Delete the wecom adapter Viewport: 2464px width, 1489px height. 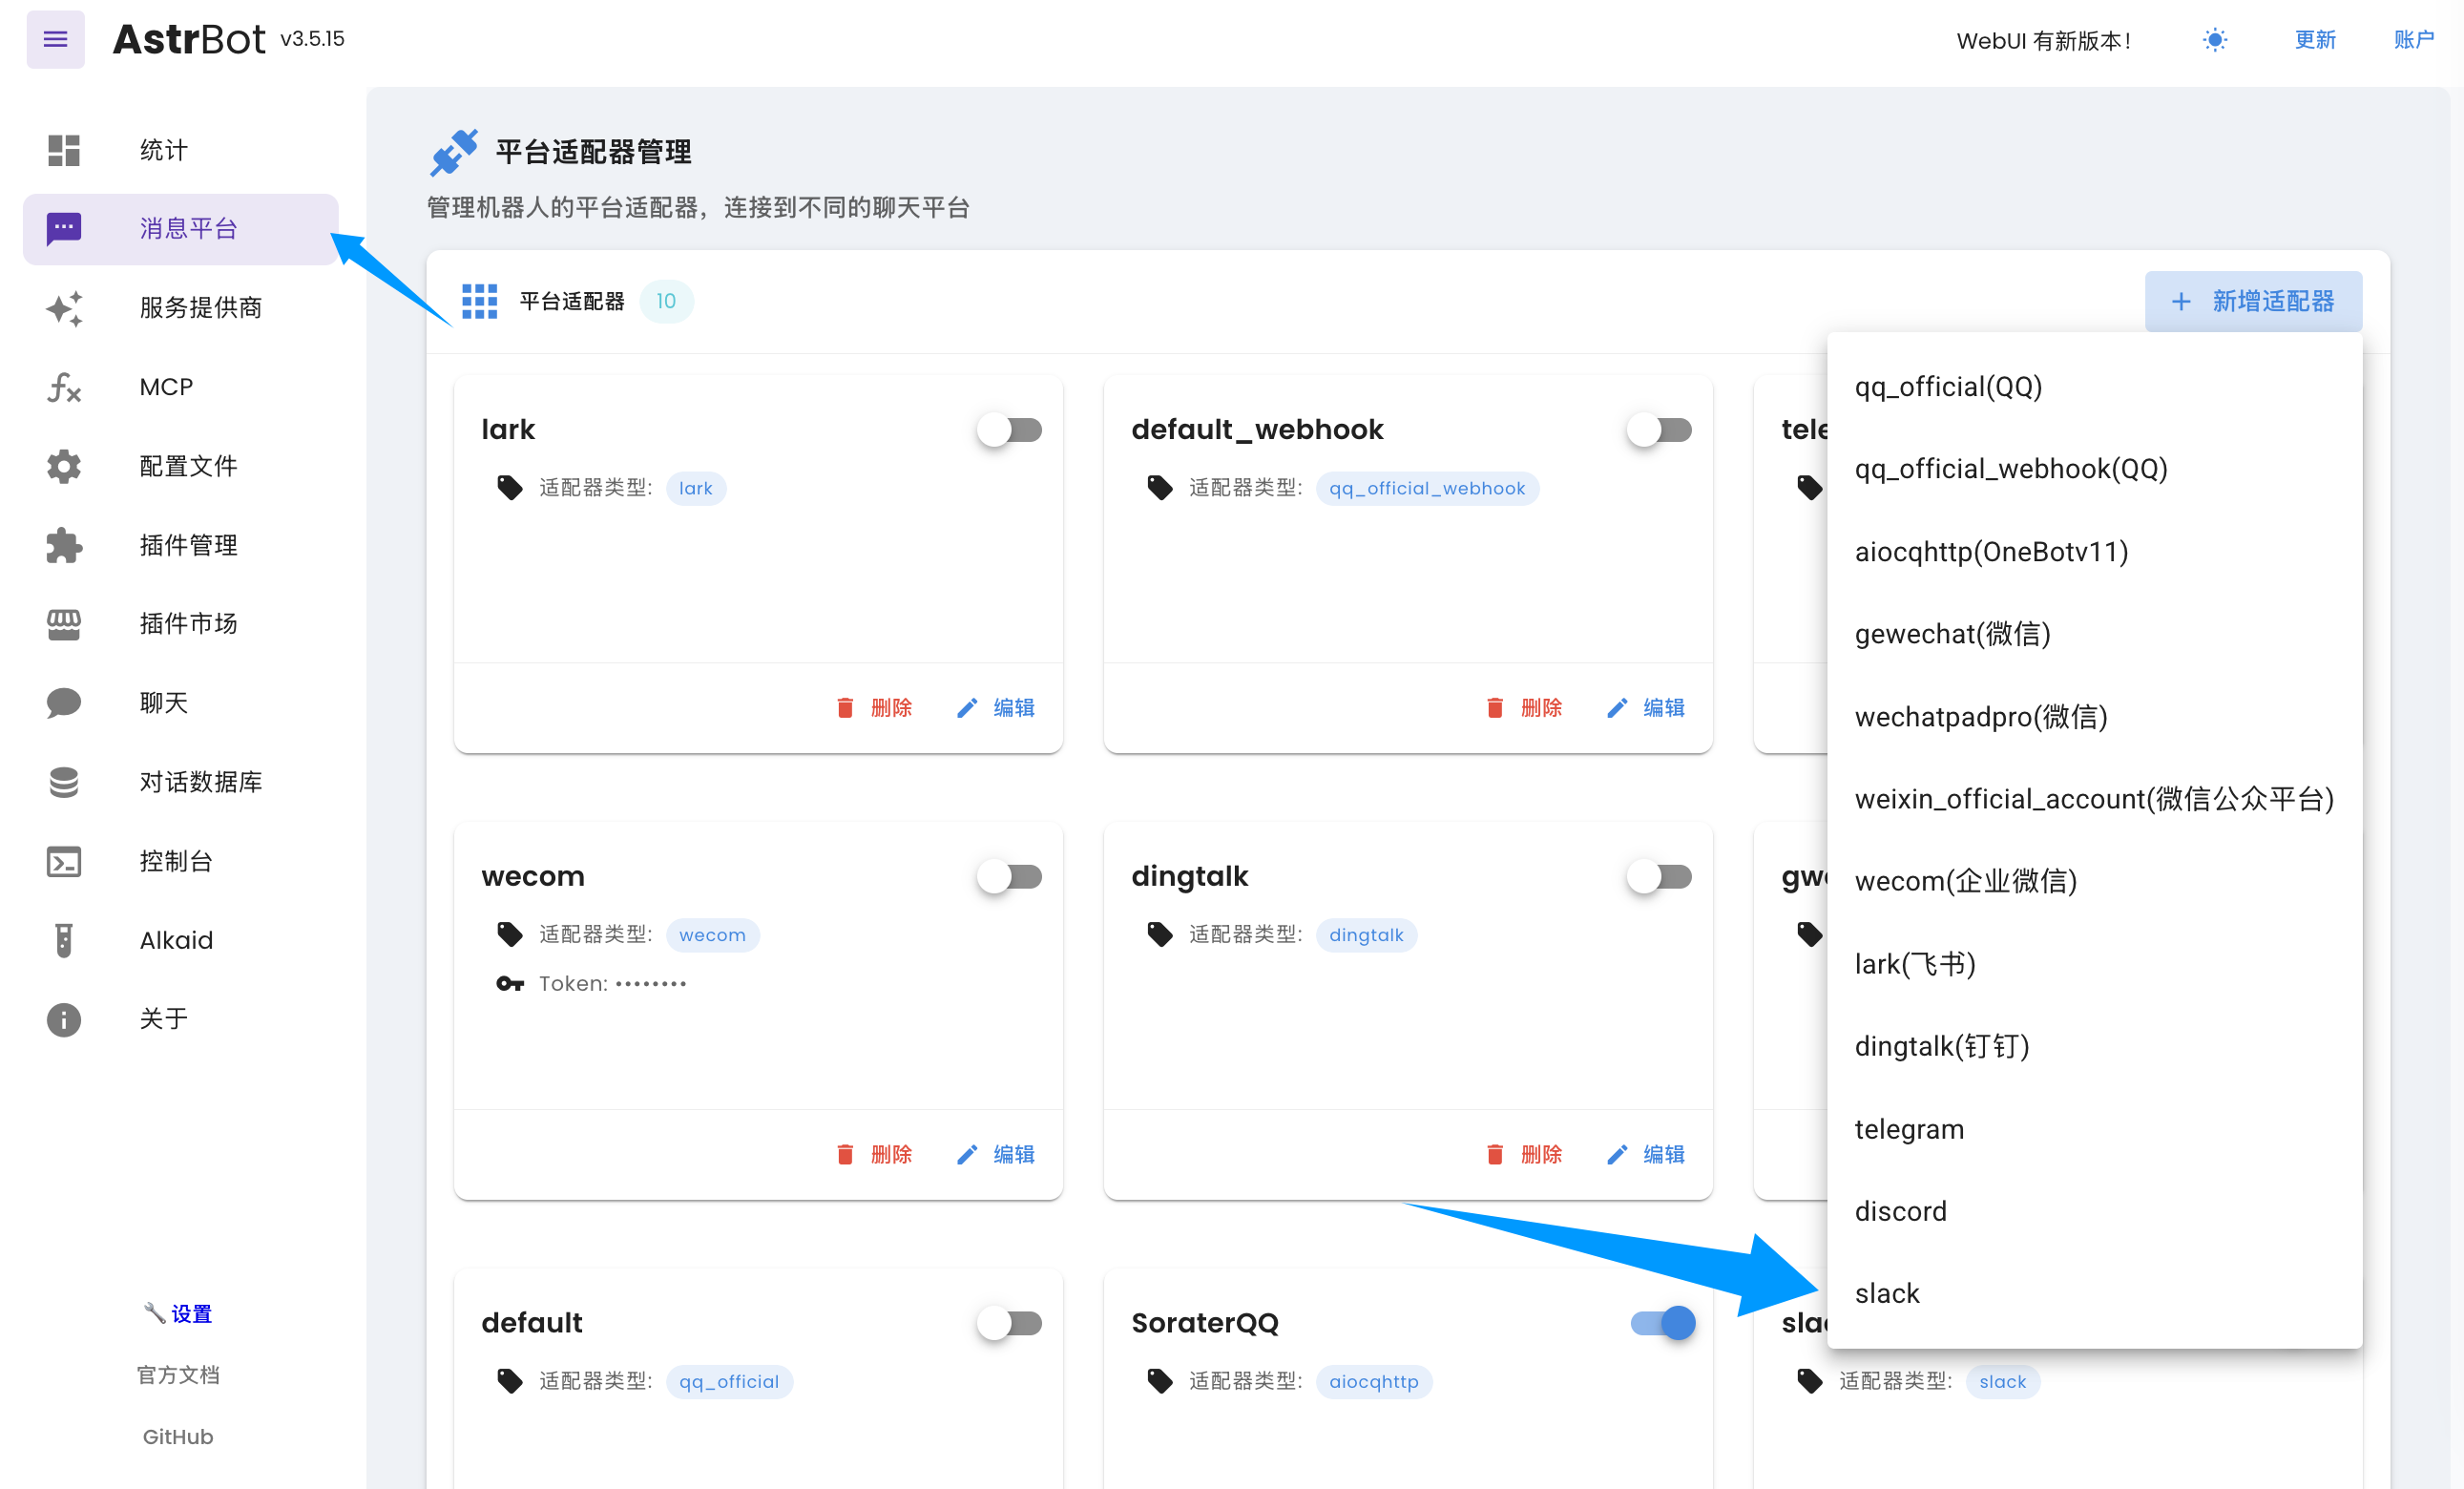click(875, 1154)
